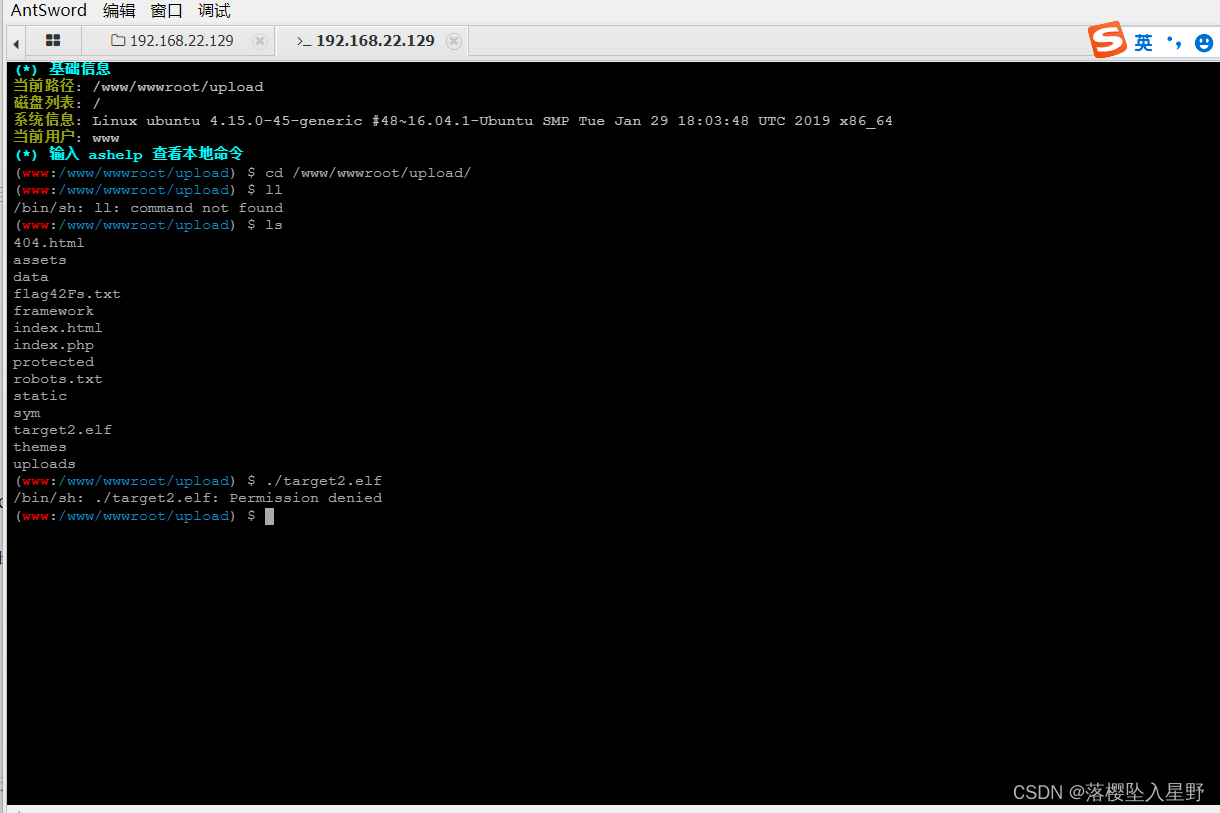
Task: Click the 基础信息 header line
Action: pos(62,70)
